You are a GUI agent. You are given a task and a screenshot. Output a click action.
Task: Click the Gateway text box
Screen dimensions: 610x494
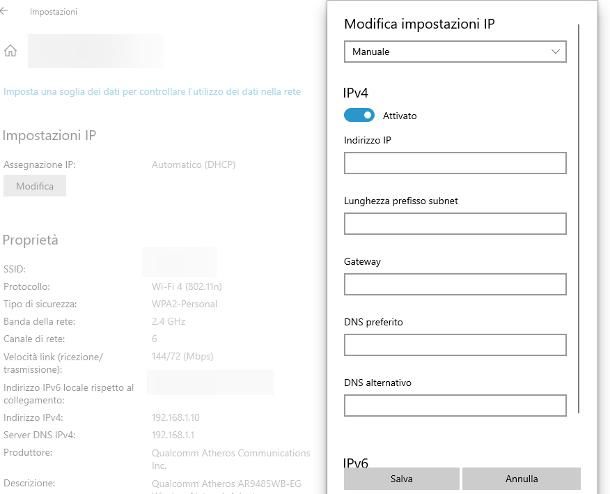click(x=455, y=284)
